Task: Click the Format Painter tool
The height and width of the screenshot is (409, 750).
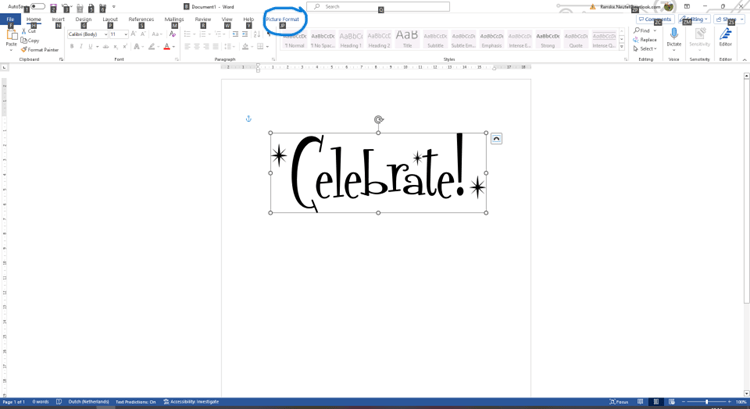Action: click(x=41, y=49)
